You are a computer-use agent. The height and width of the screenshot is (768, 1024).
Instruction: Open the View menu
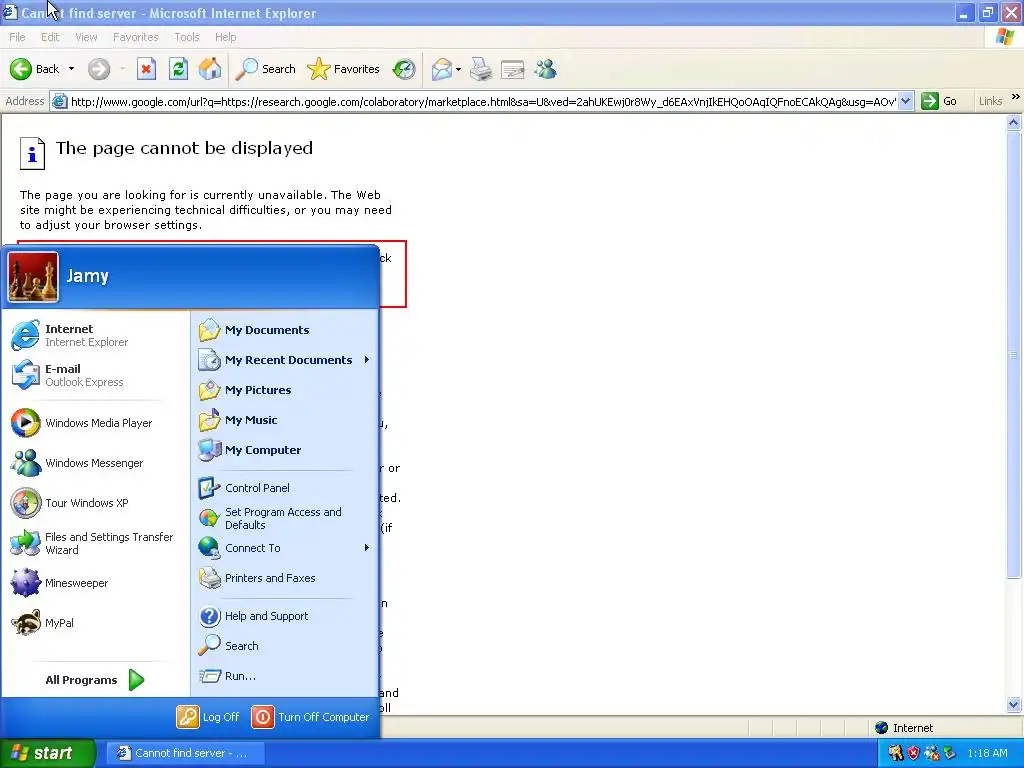86,37
